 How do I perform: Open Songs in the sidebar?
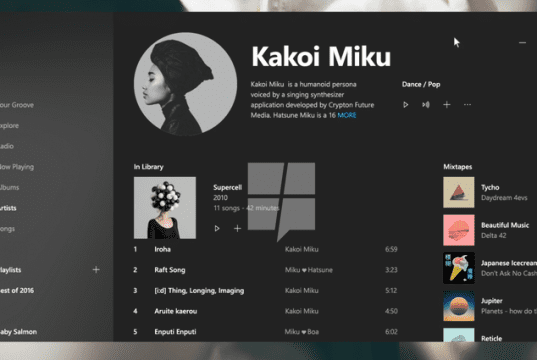tap(7, 229)
